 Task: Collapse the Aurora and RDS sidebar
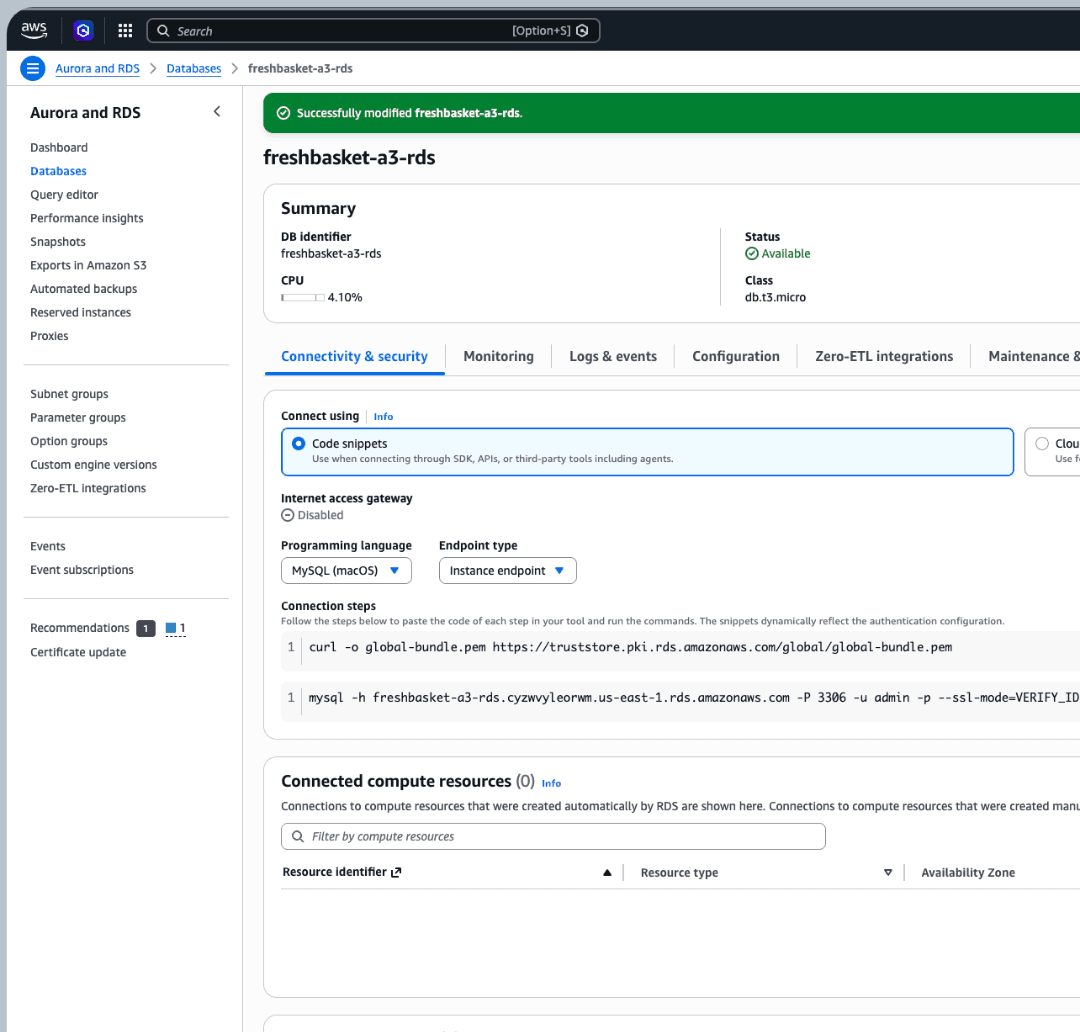pos(217,112)
